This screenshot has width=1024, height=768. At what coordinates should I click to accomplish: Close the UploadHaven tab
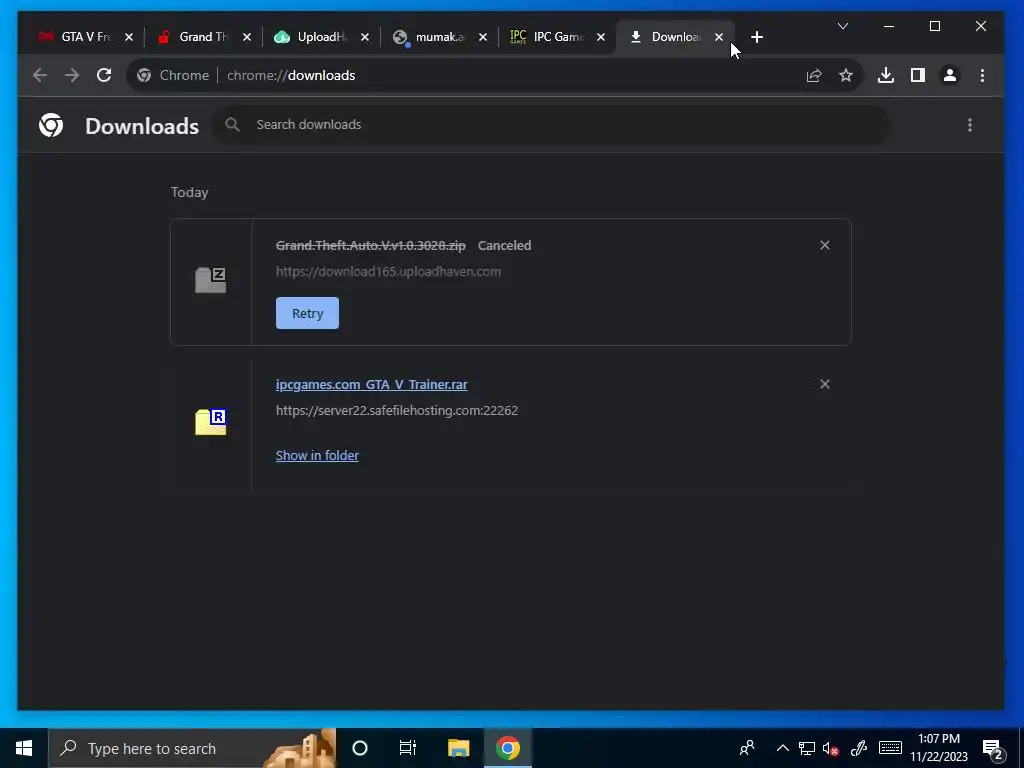[365, 37]
